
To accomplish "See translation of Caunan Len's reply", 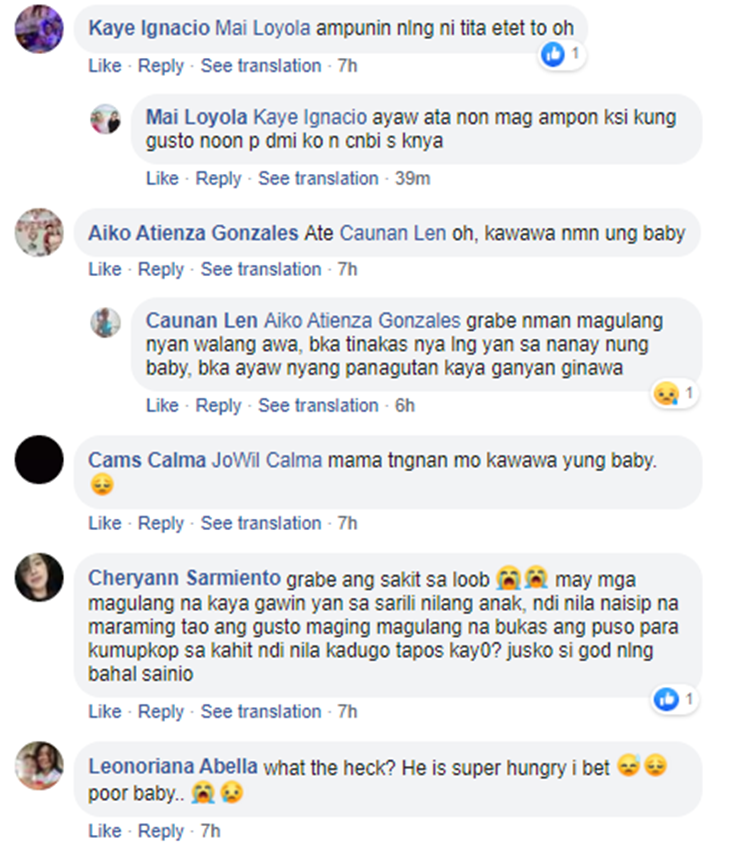I will pos(318,406).
